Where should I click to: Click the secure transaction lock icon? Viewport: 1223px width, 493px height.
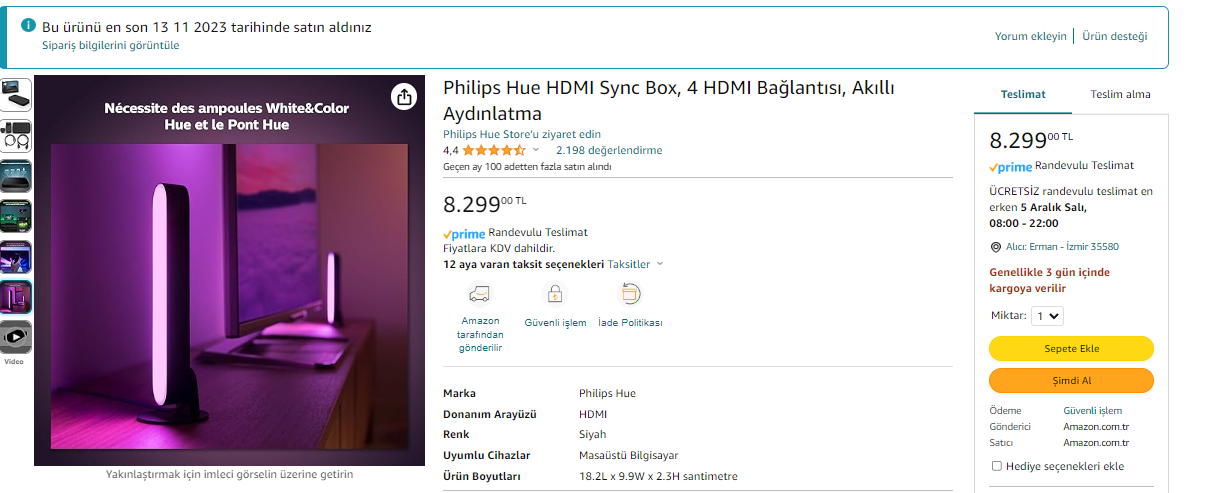click(555, 294)
